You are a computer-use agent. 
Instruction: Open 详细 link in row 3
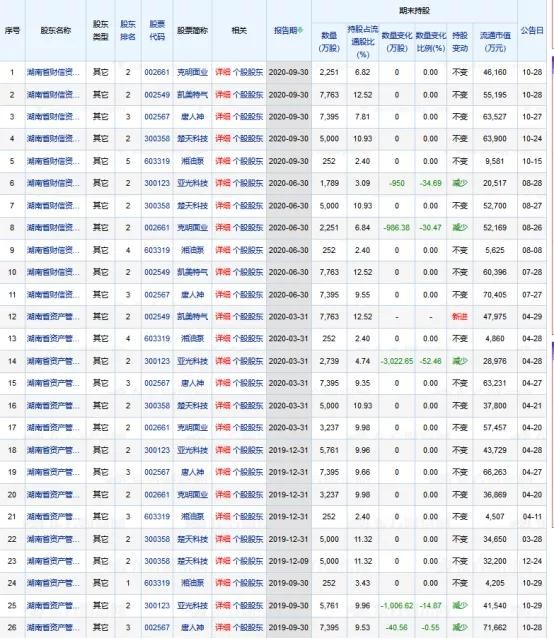pos(223,117)
